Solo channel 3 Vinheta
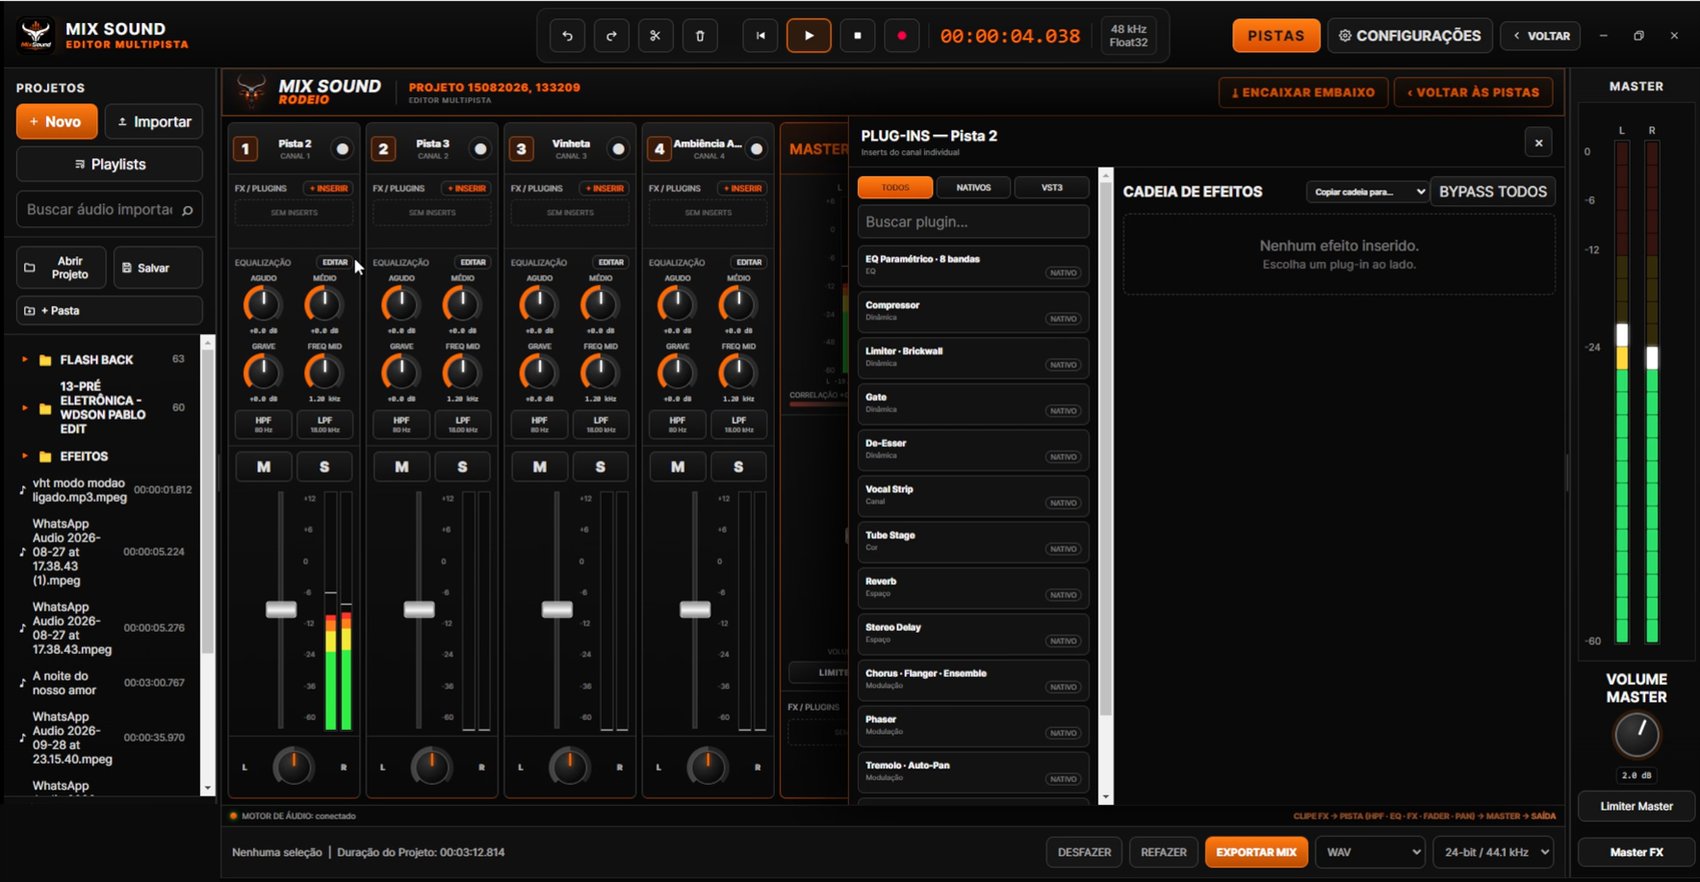Screen dimensions: 1700x882 [600, 467]
